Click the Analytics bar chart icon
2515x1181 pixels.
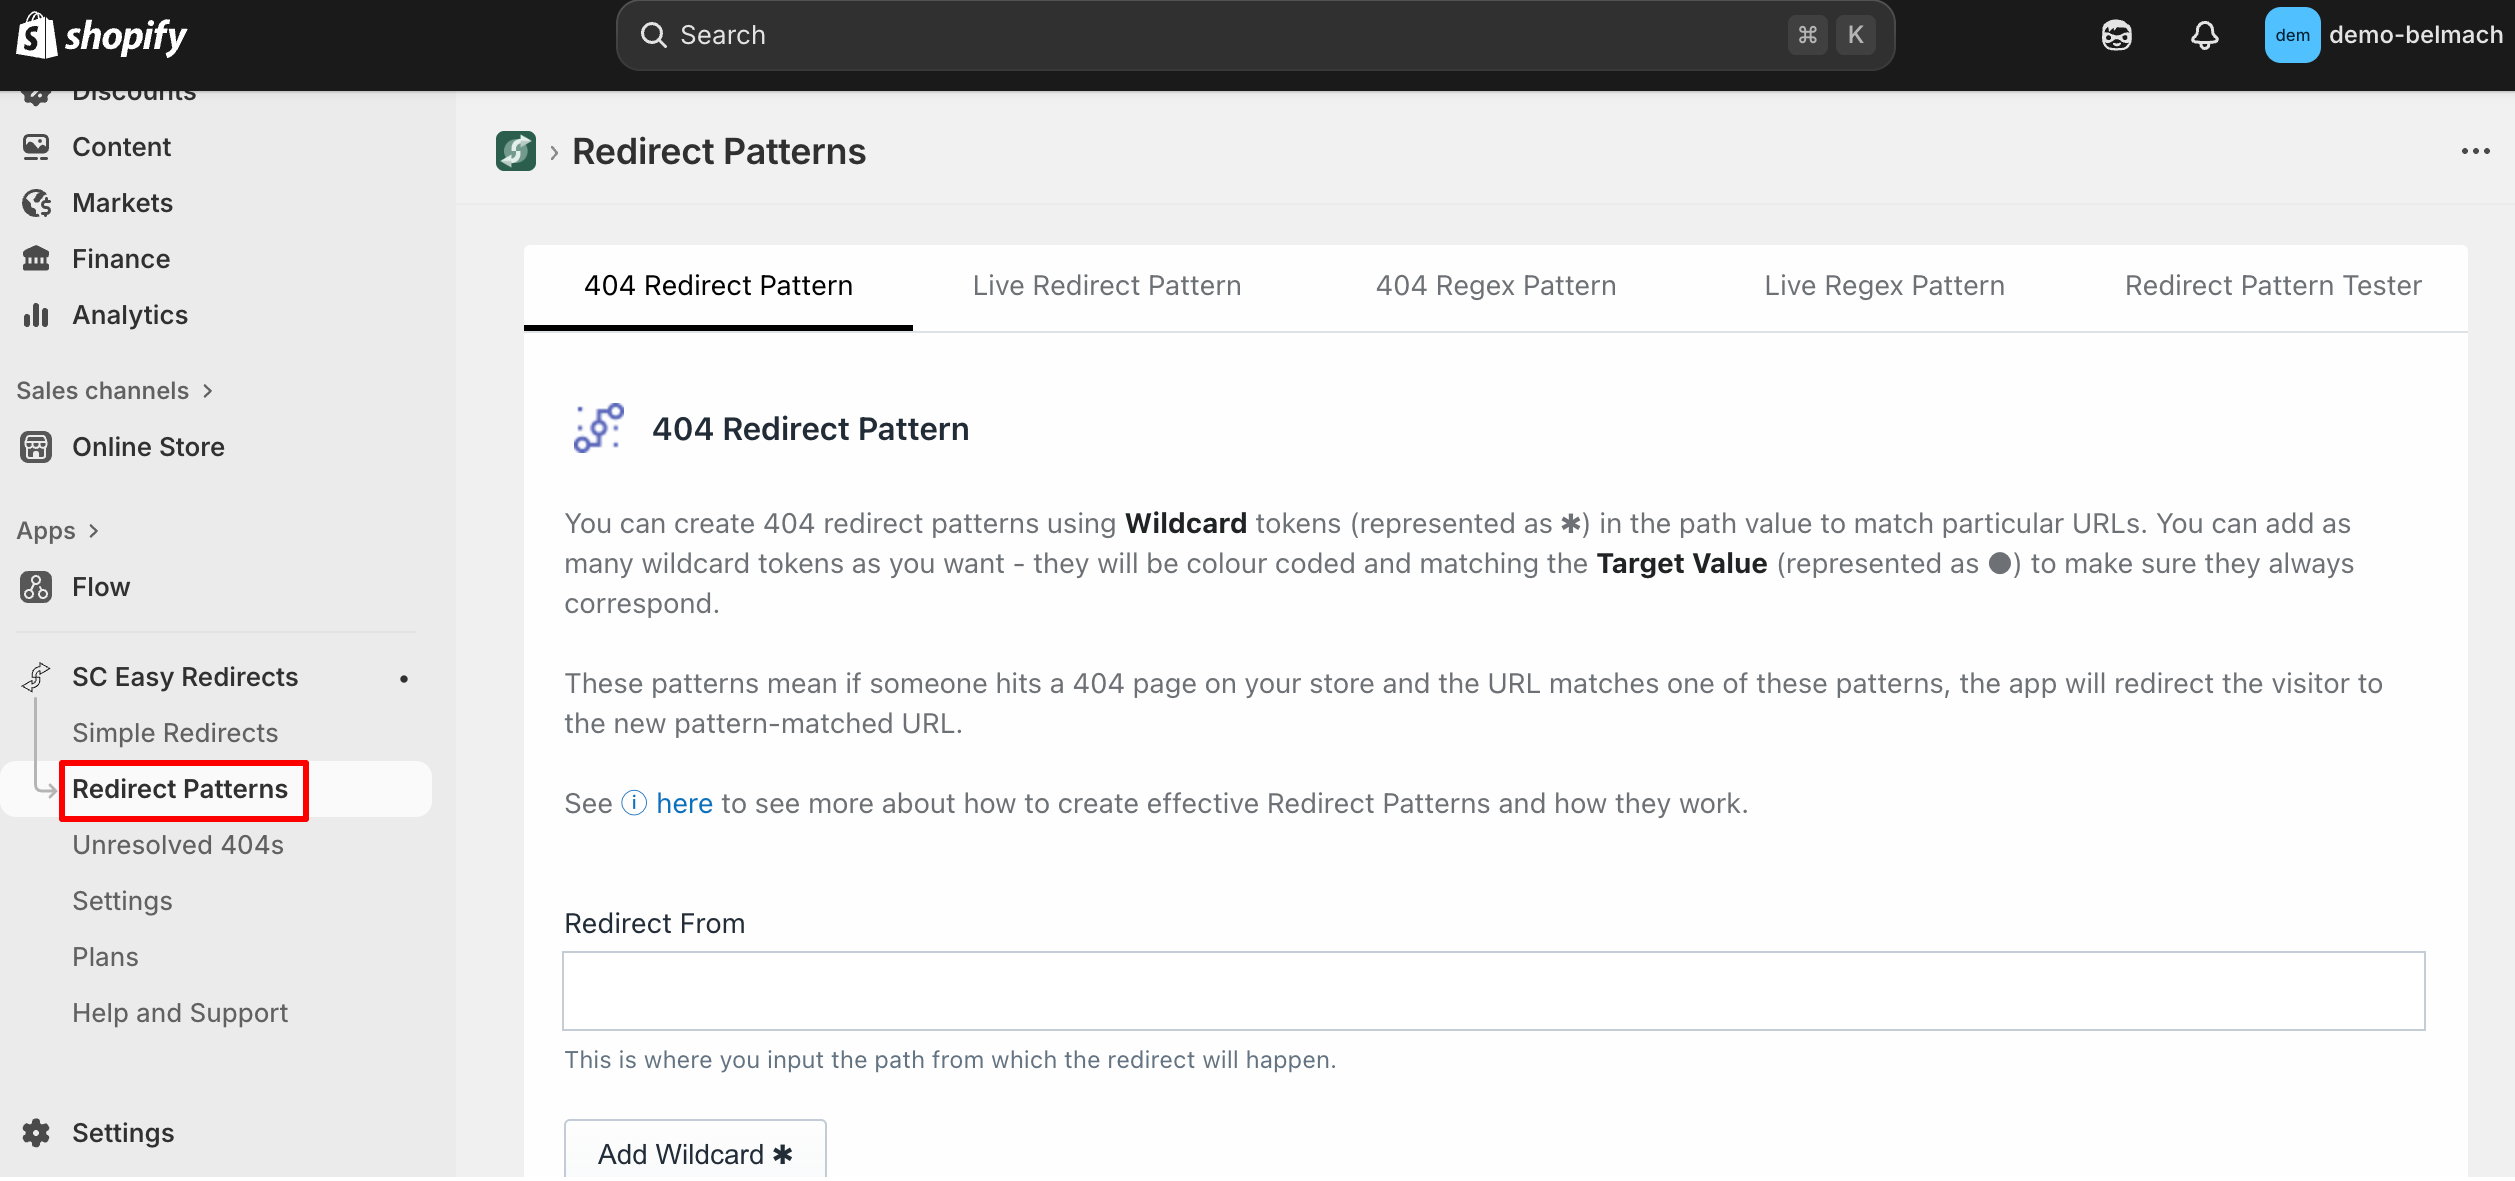click(36, 315)
